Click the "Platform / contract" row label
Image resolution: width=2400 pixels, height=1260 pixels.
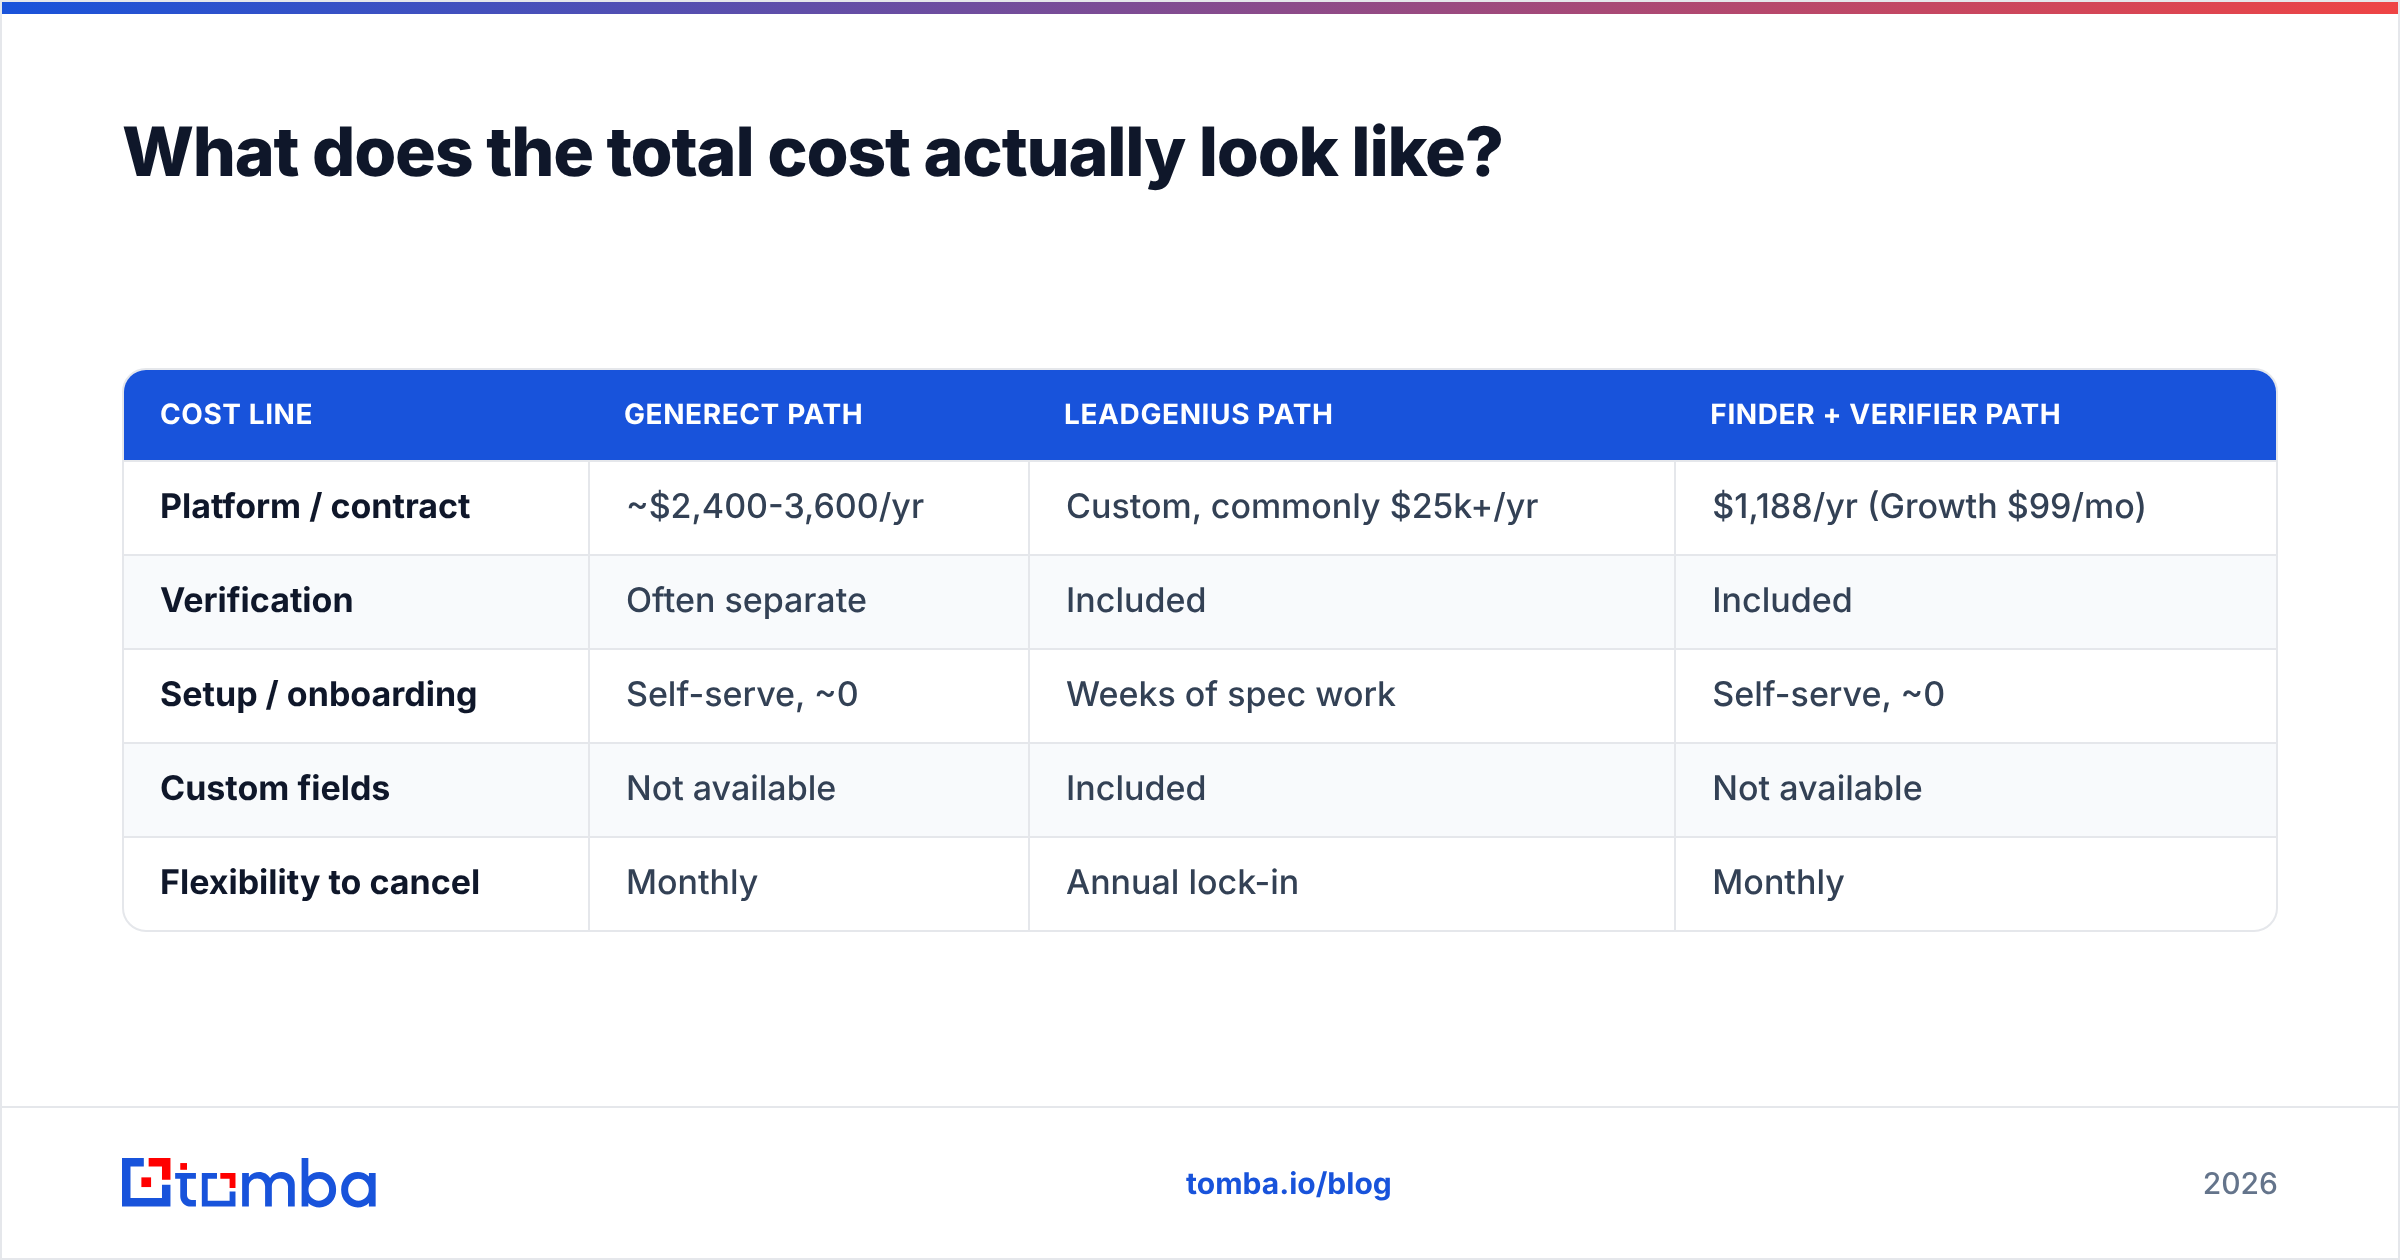[x=315, y=507]
